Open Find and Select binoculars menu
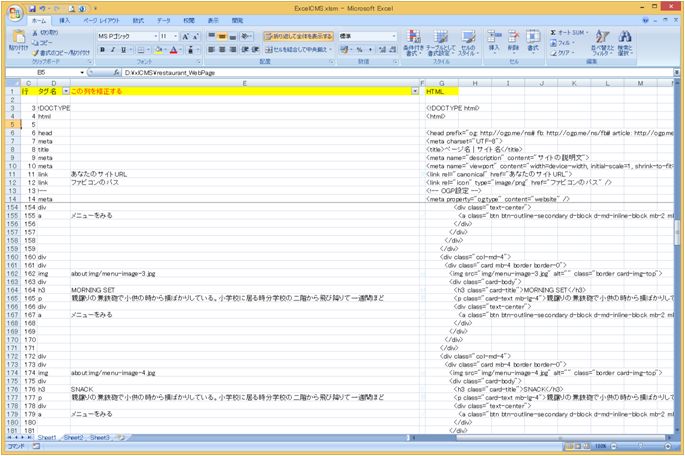 (625, 43)
